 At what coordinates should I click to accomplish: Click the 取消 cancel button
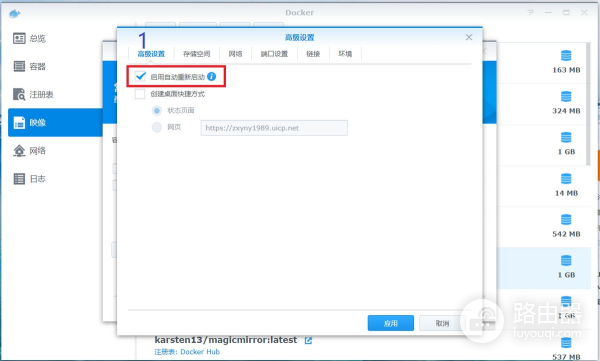[x=442, y=323]
